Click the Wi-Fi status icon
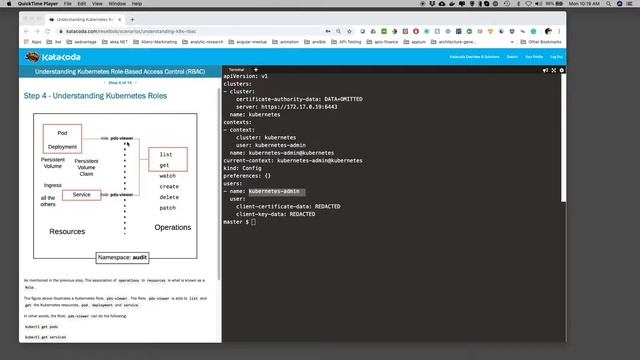This screenshot has height=360, width=640. (x=529, y=4)
